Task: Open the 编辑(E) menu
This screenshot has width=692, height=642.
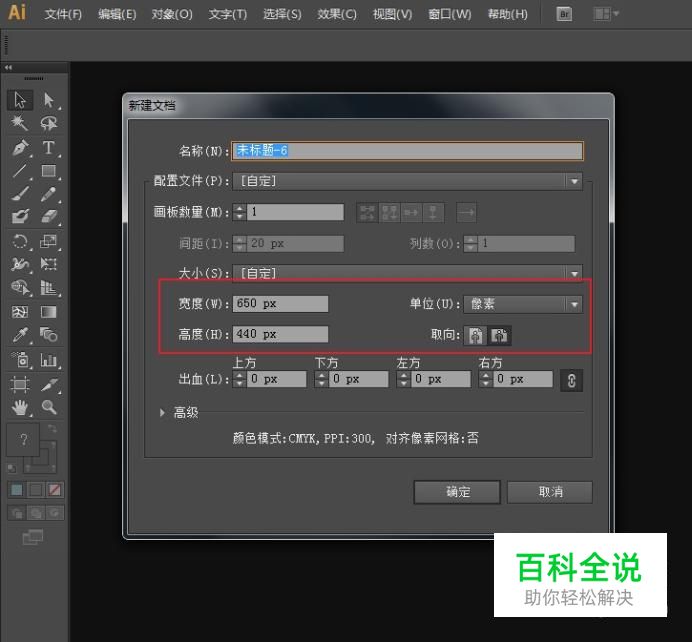Action: pyautogui.click(x=117, y=14)
